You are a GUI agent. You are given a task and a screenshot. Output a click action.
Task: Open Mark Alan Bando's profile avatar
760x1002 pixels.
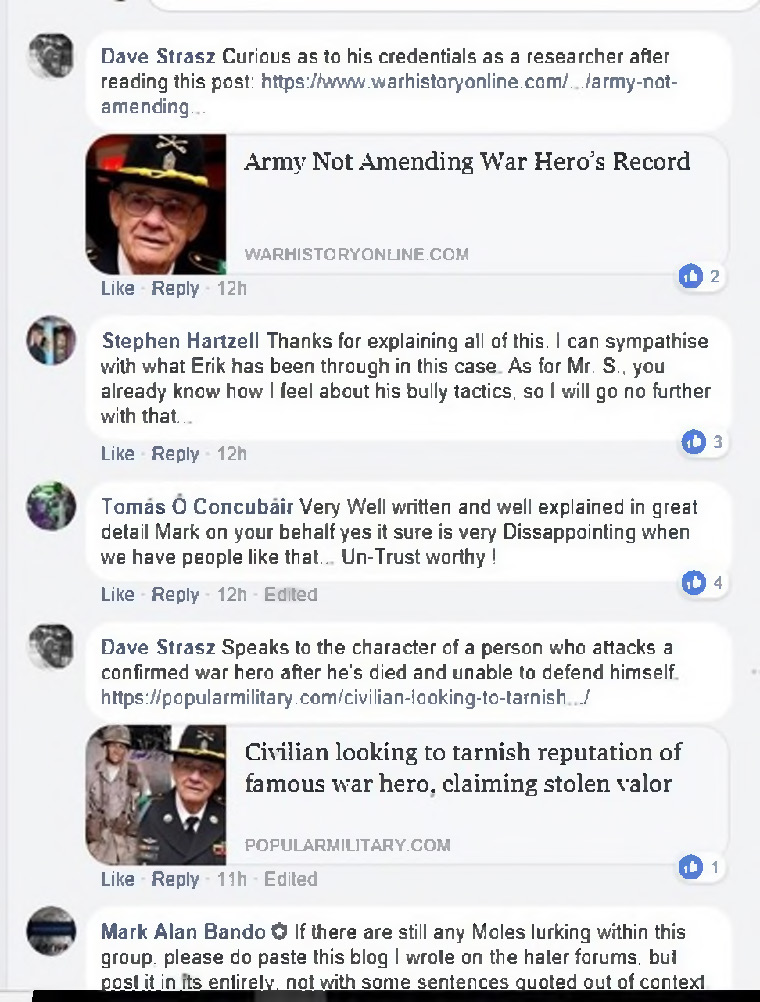click(51, 931)
